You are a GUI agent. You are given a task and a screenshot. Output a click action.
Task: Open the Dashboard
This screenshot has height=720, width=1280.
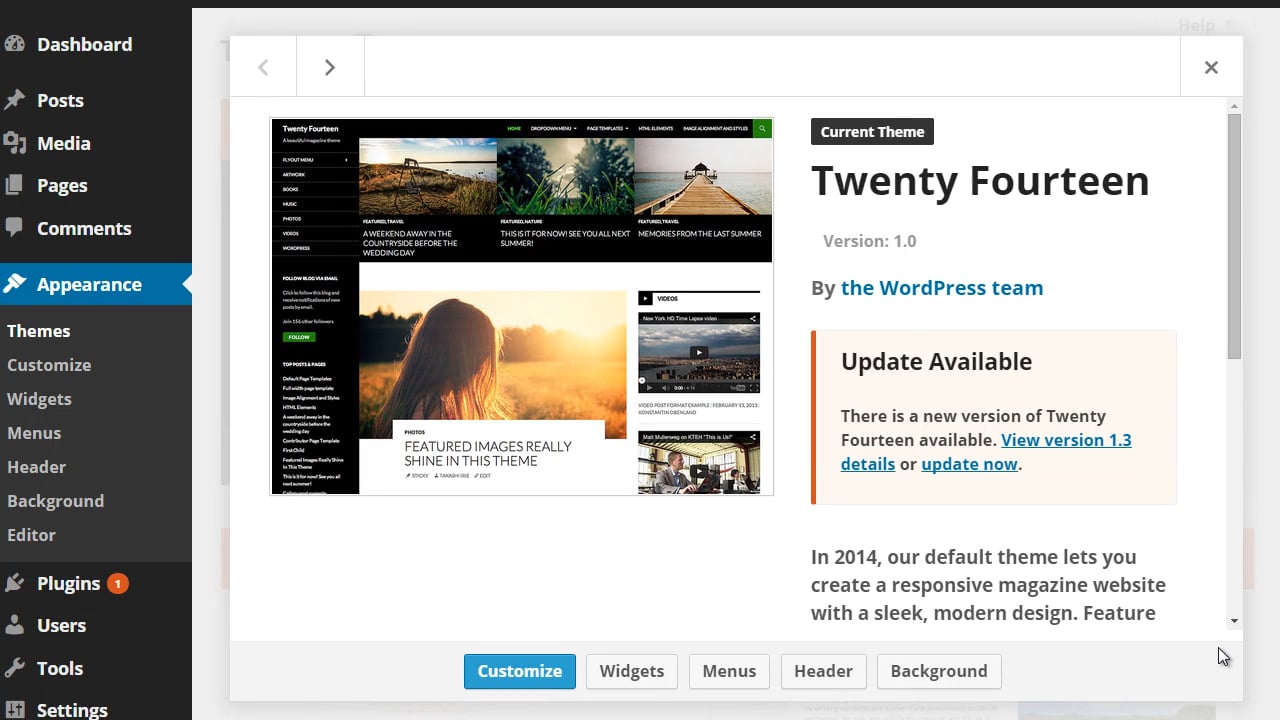click(x=14, y=44)
